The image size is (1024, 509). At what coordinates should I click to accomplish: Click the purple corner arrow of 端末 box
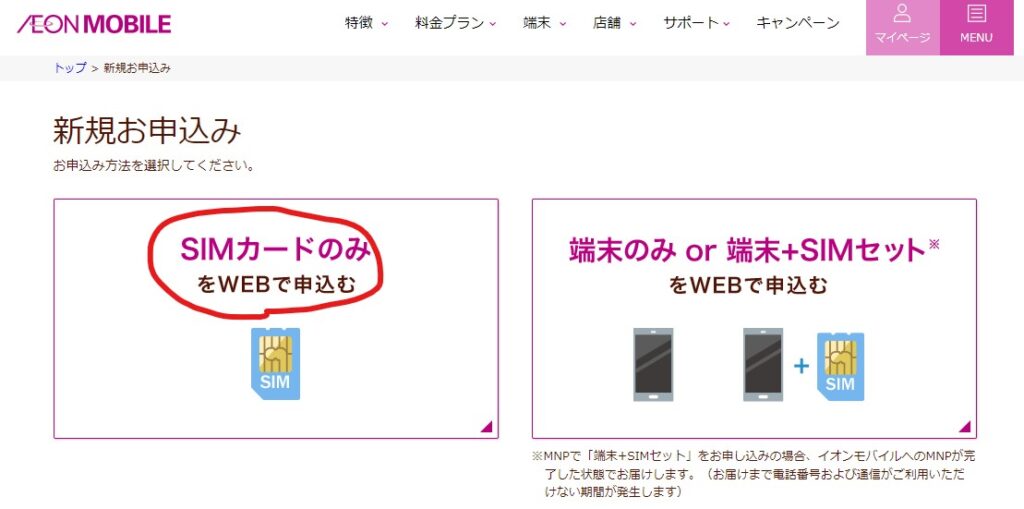tap(965, 427)
